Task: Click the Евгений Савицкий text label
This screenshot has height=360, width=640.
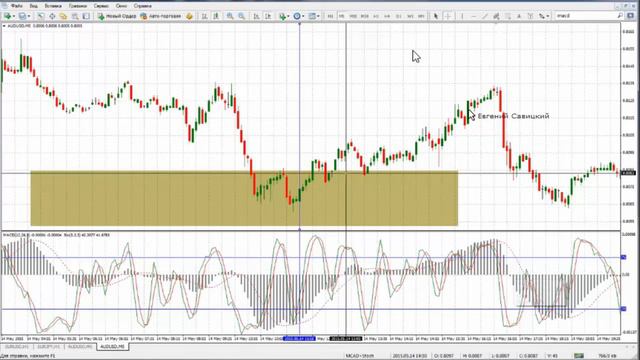Action: click(x=513, y=116)
